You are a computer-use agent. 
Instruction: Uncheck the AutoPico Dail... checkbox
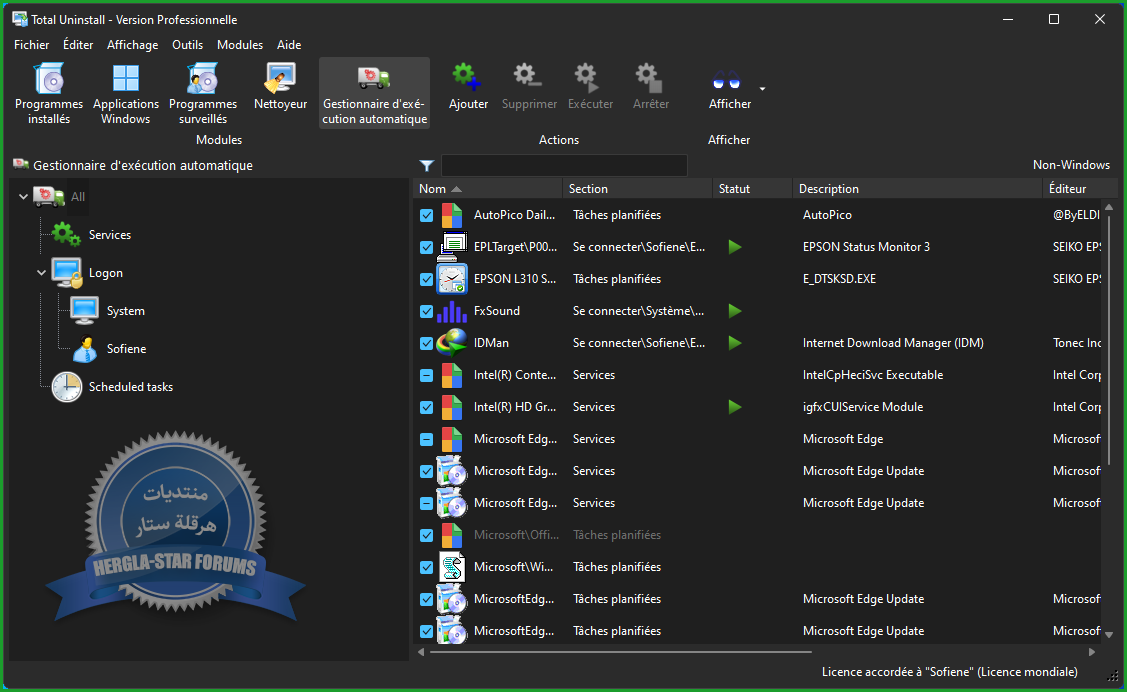[426, 215]
